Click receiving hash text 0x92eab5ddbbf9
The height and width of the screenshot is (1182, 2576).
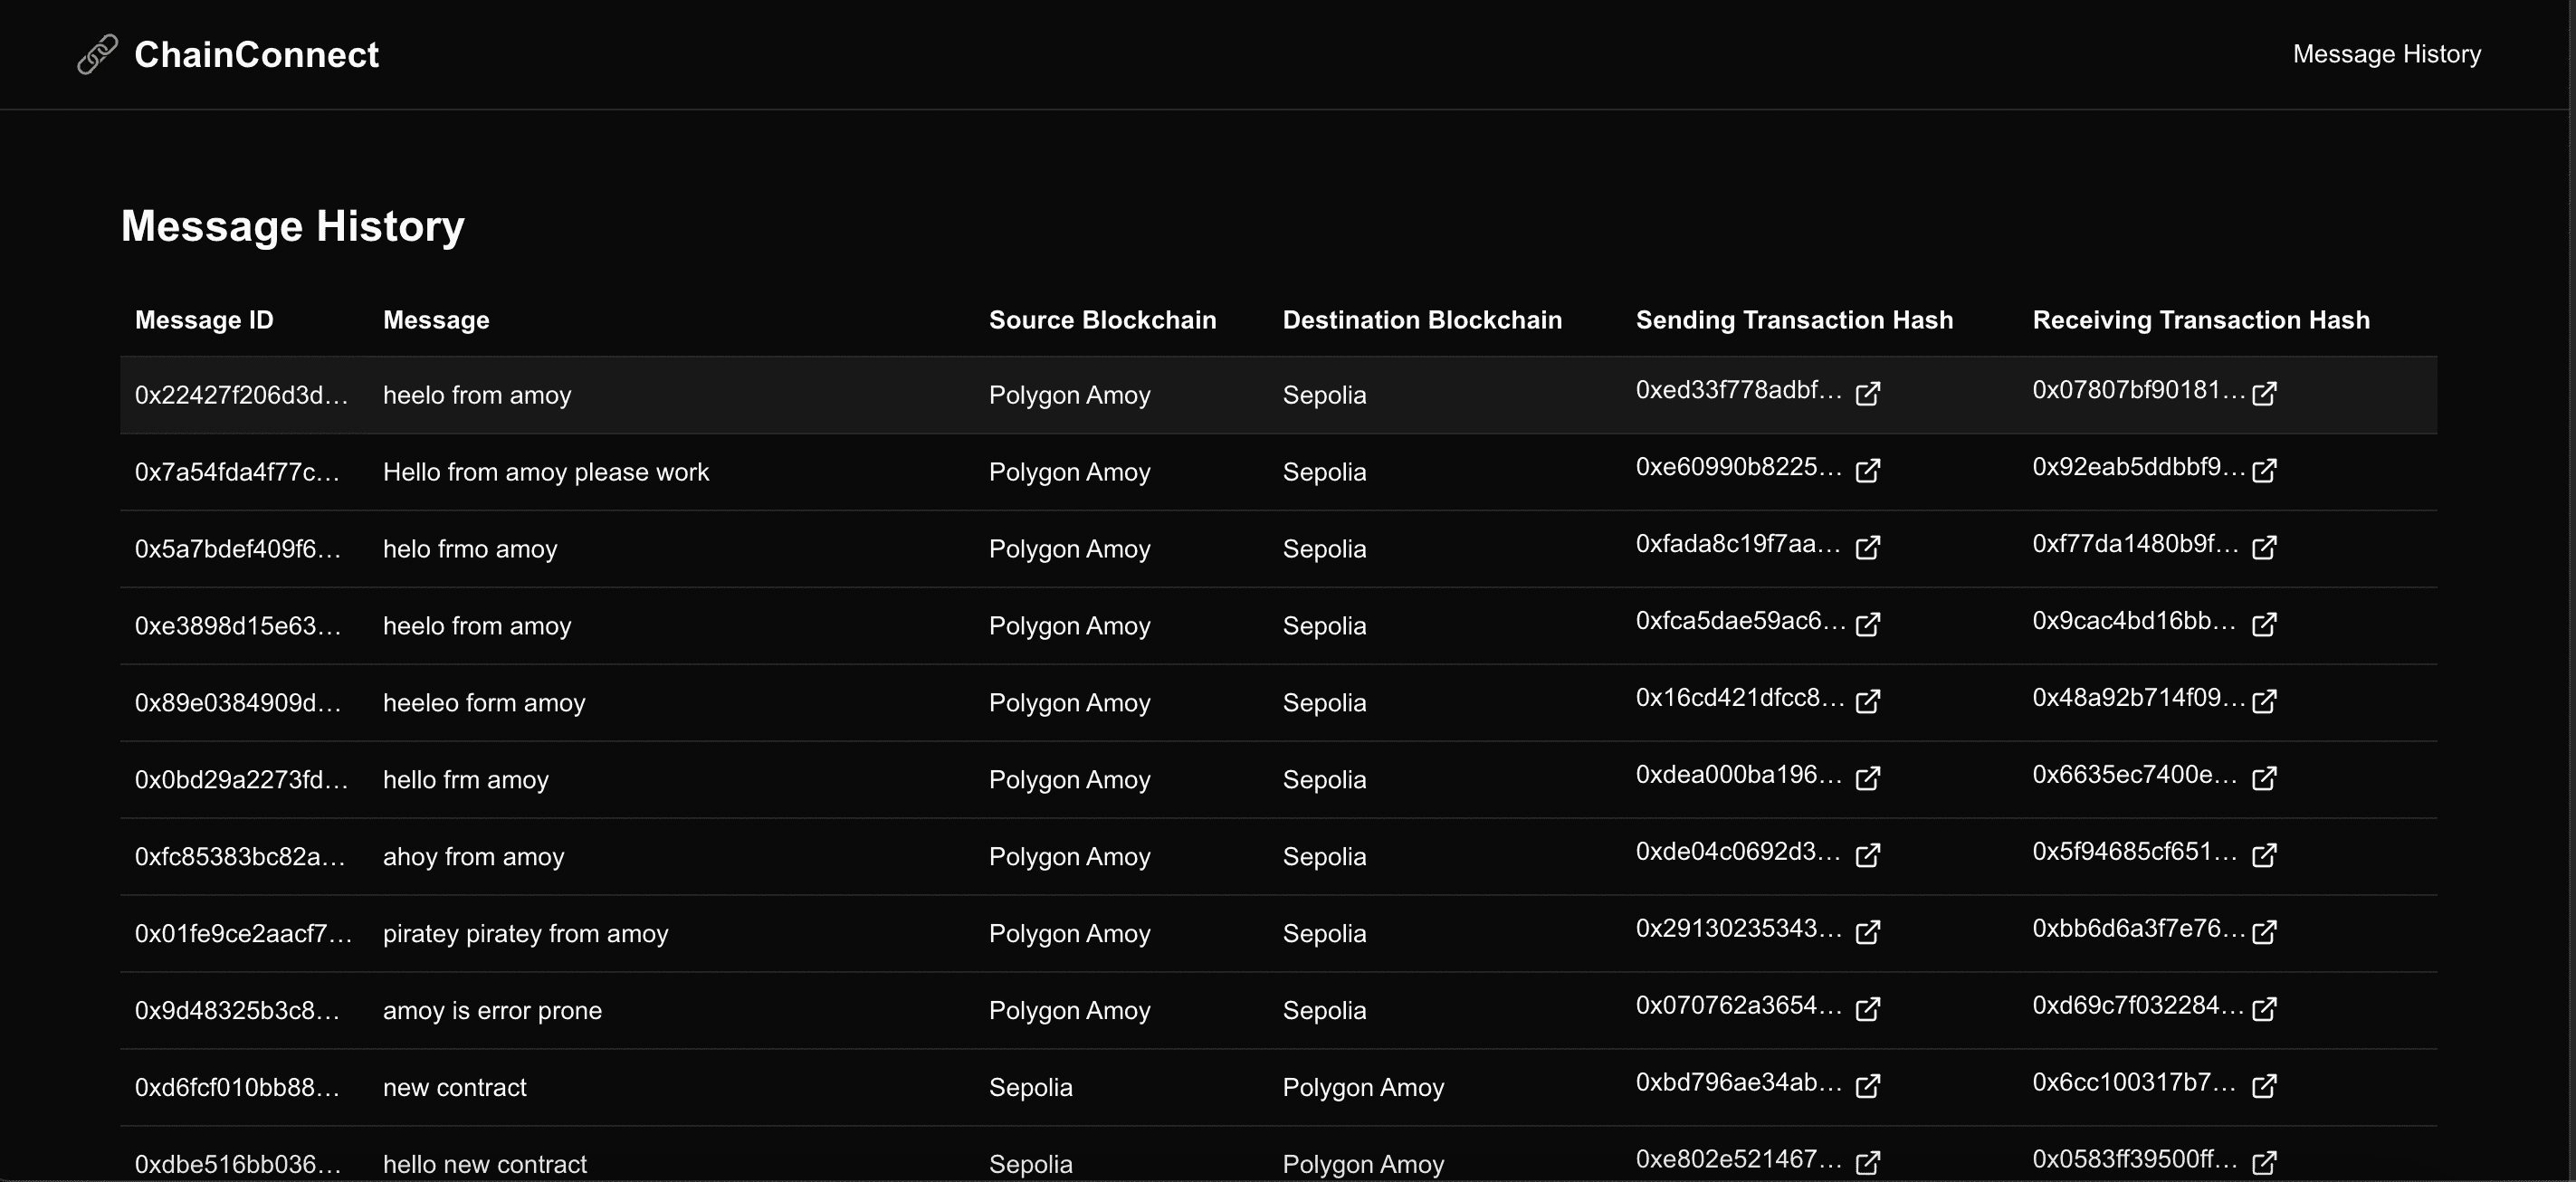pyautogui.click(x=2139, y=467)
